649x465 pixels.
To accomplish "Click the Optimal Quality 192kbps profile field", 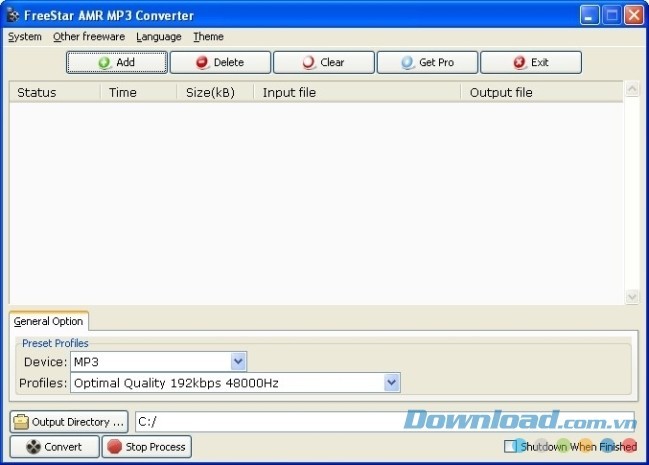I will click(235, 383).
